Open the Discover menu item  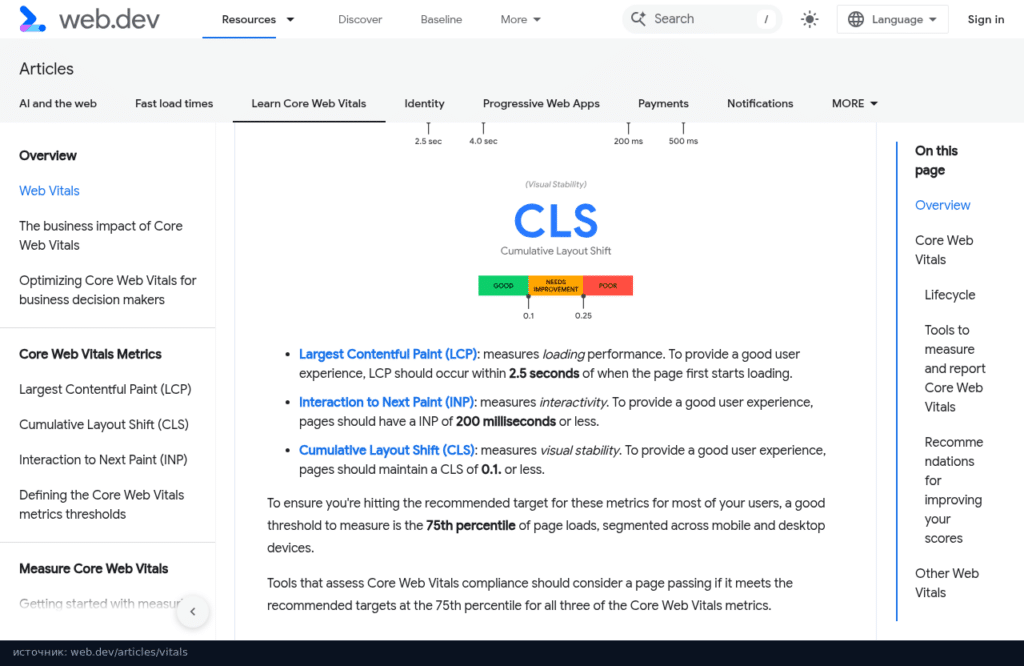click(360, 20)
